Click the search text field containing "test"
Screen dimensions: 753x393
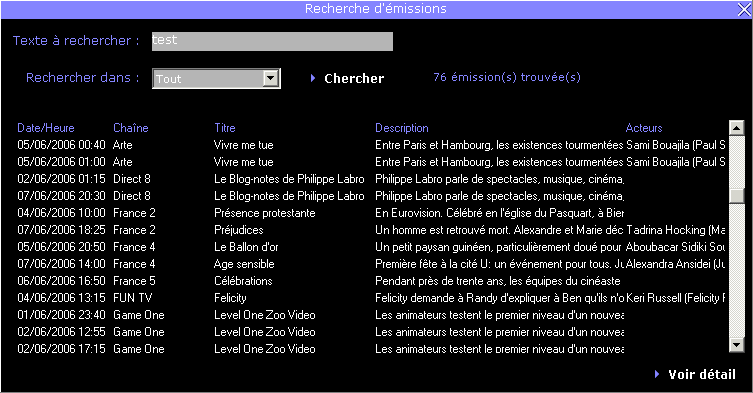pos(272,41)
